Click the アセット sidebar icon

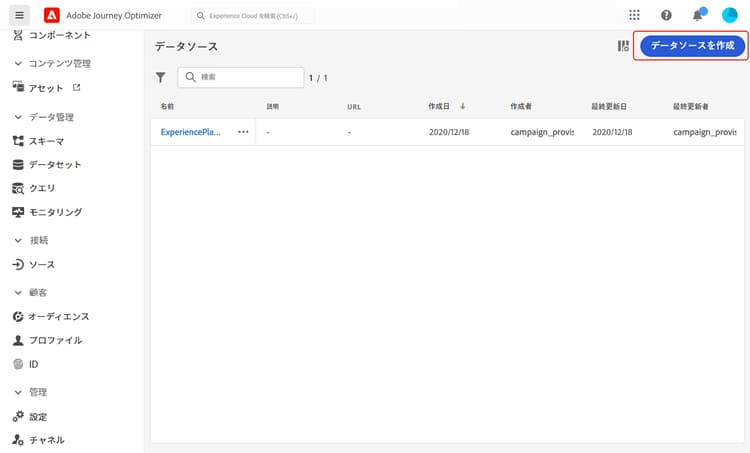coord(18,87)
